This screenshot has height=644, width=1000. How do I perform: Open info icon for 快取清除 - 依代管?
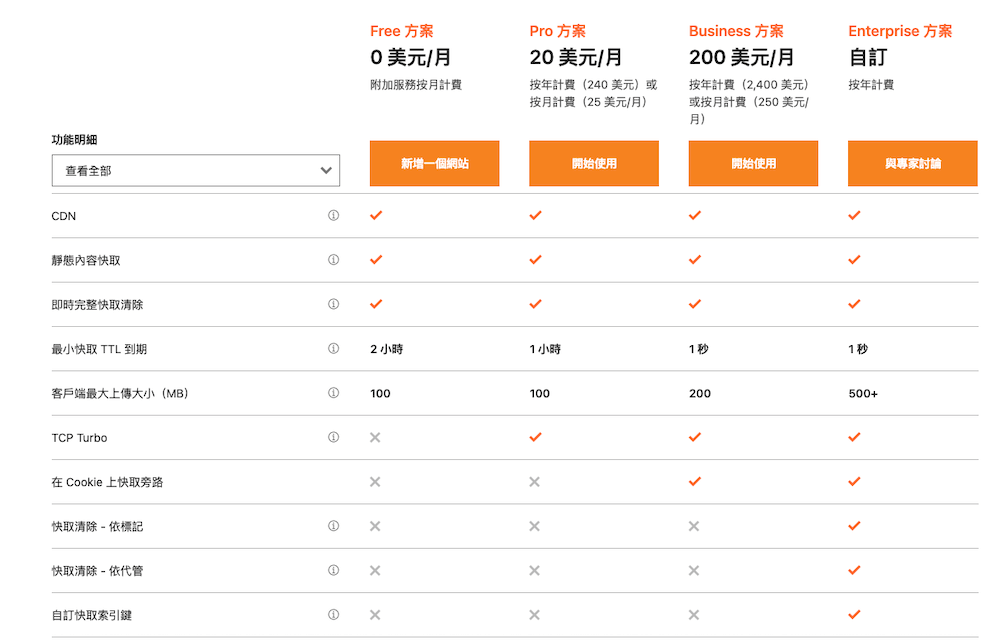333,570
